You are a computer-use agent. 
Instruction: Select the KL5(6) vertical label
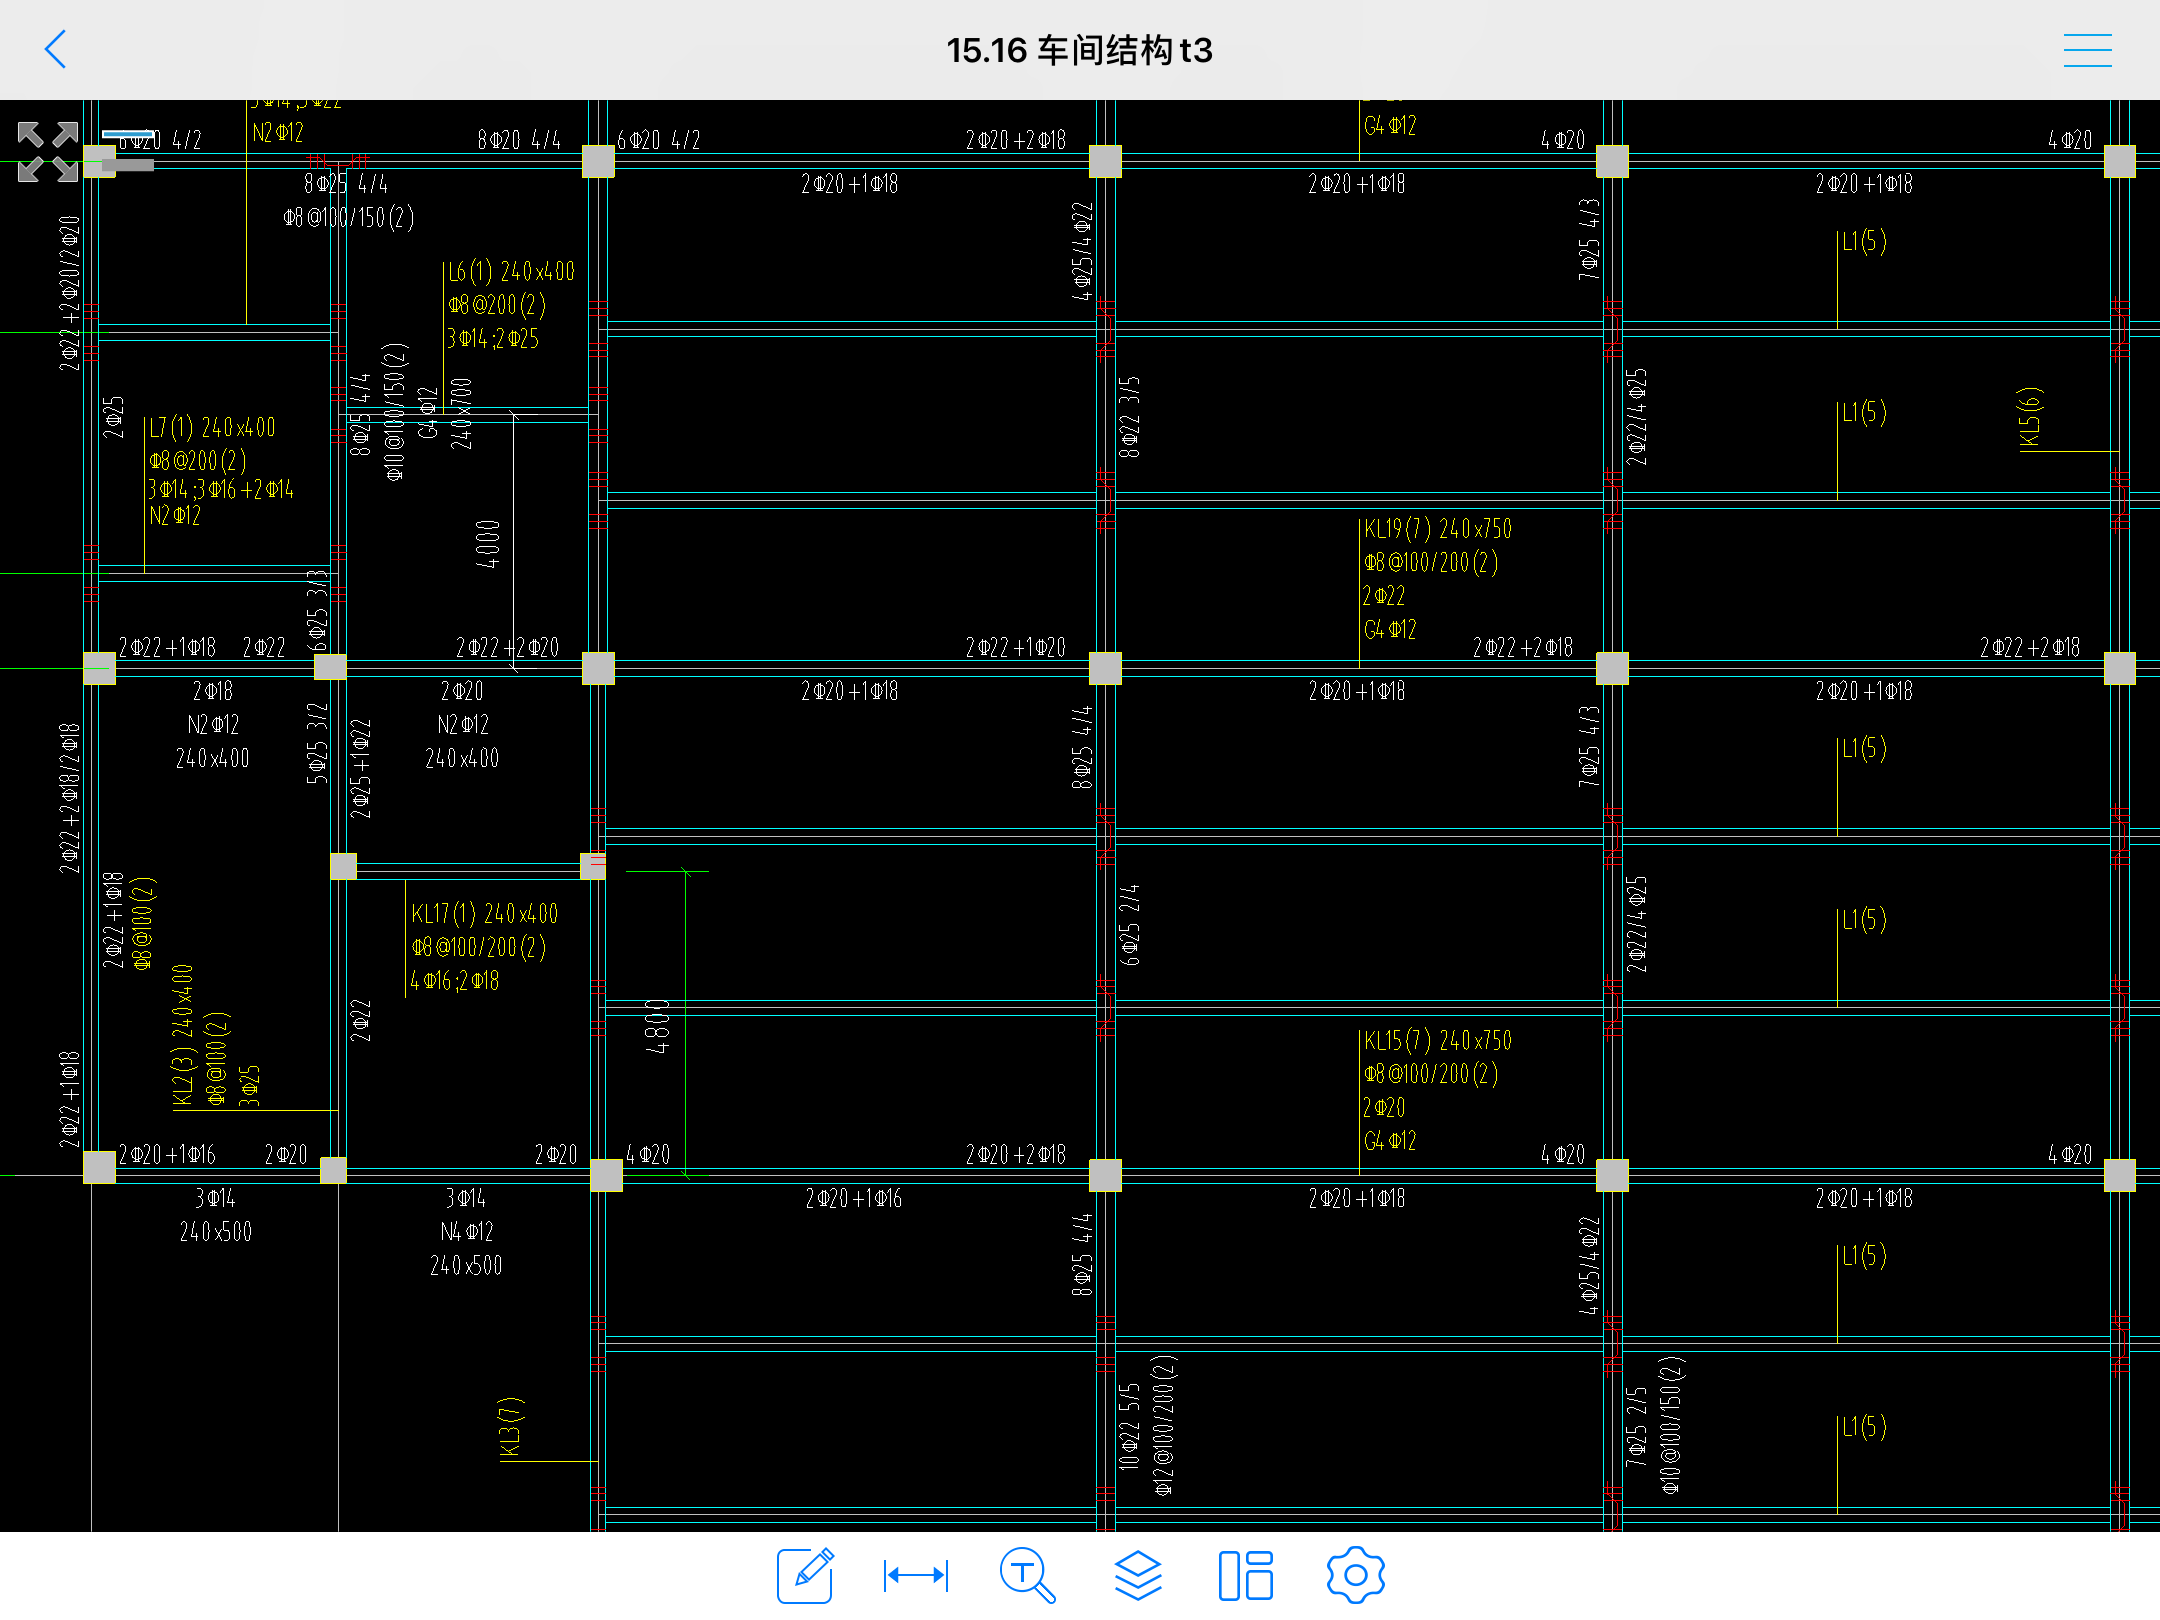tap(2030, 418)
